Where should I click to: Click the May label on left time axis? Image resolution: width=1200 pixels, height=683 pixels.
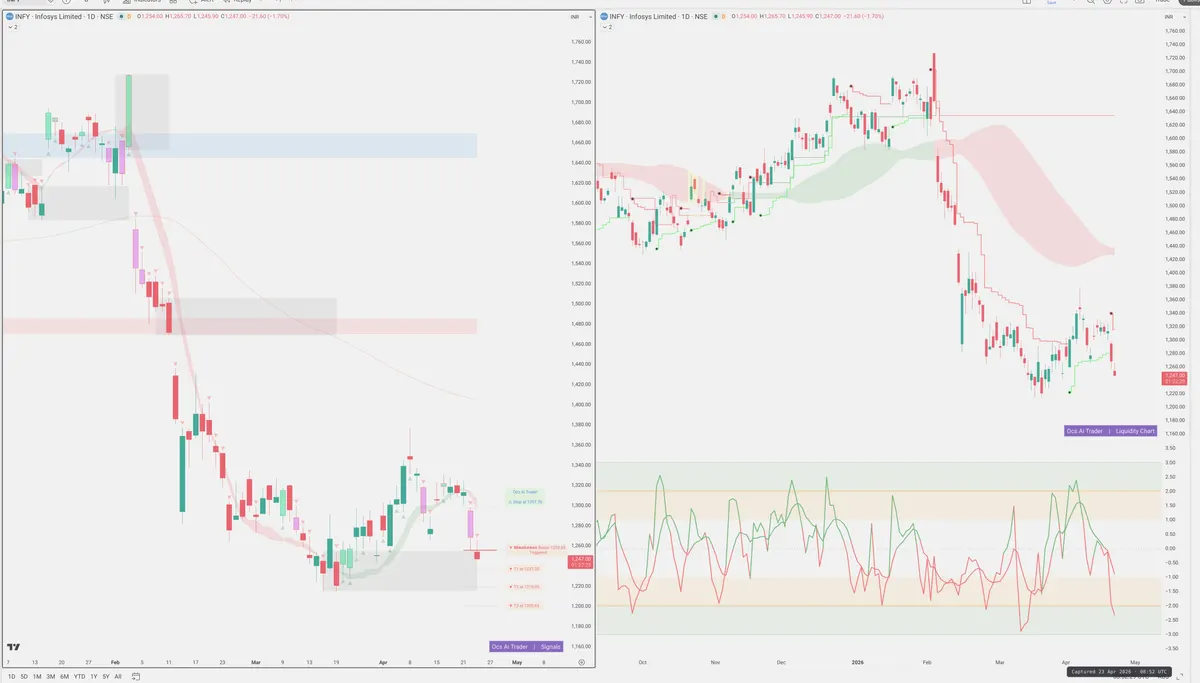click(517, 662)
